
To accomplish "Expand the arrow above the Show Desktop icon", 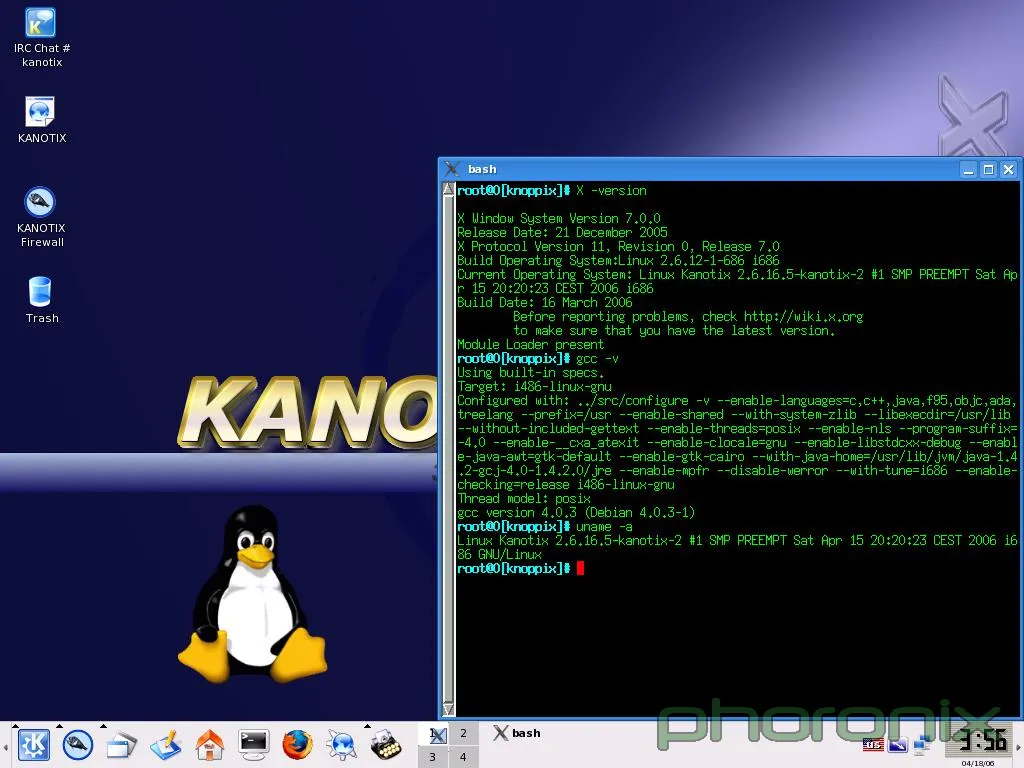I will point(103,726).
